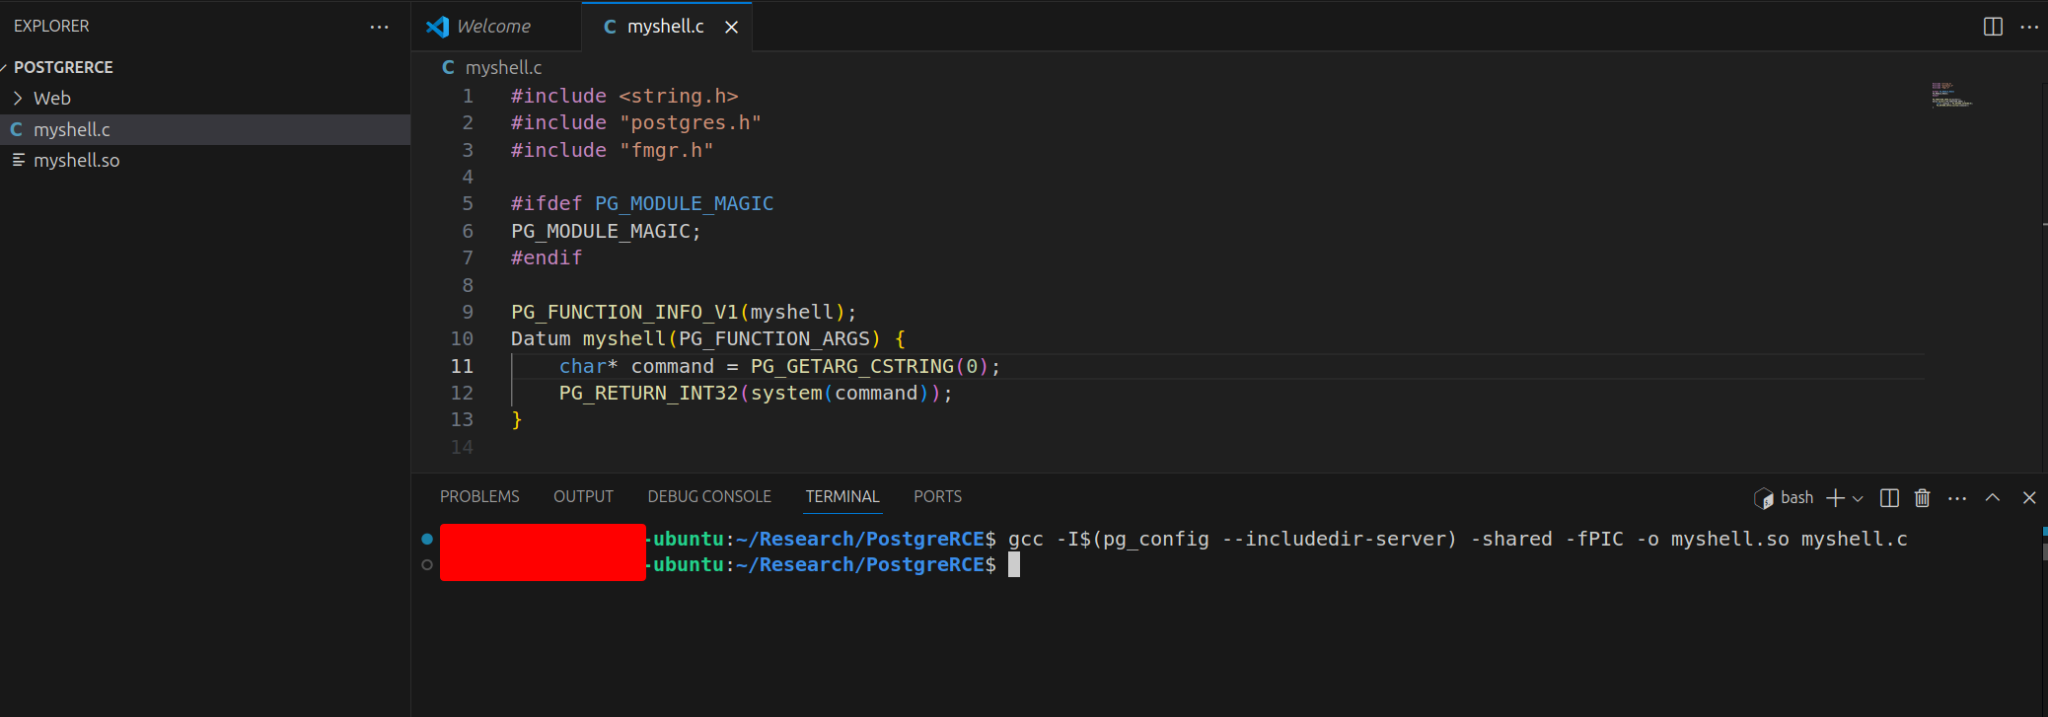This screenshot has height=717, width=2048.
Task: Click PG_RETURN_INT32 in the code
Action: 648,393
